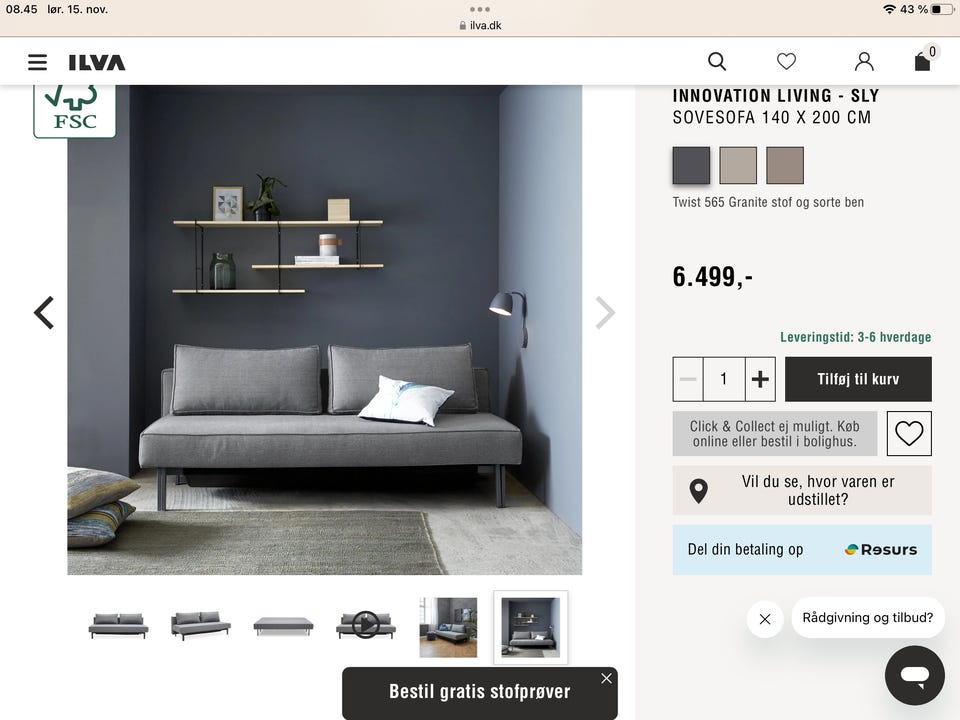The image size is (960, 720).
Task: Play the product video thumbnail
Action: pos(366,625)
